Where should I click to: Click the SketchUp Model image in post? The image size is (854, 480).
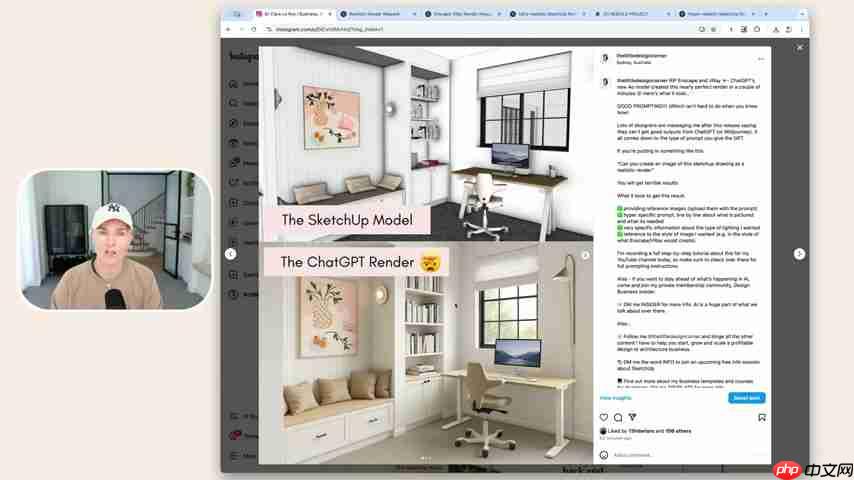426,143
